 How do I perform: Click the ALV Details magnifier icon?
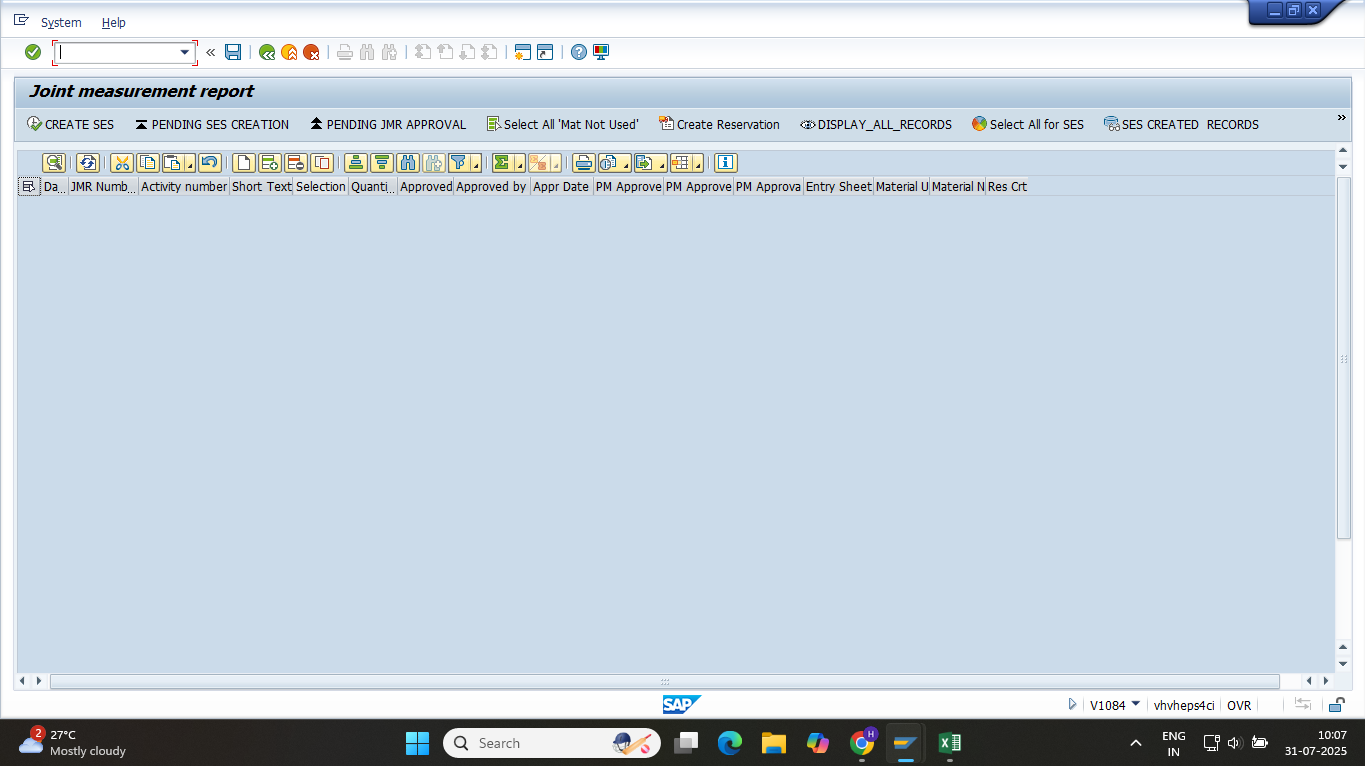54,163
